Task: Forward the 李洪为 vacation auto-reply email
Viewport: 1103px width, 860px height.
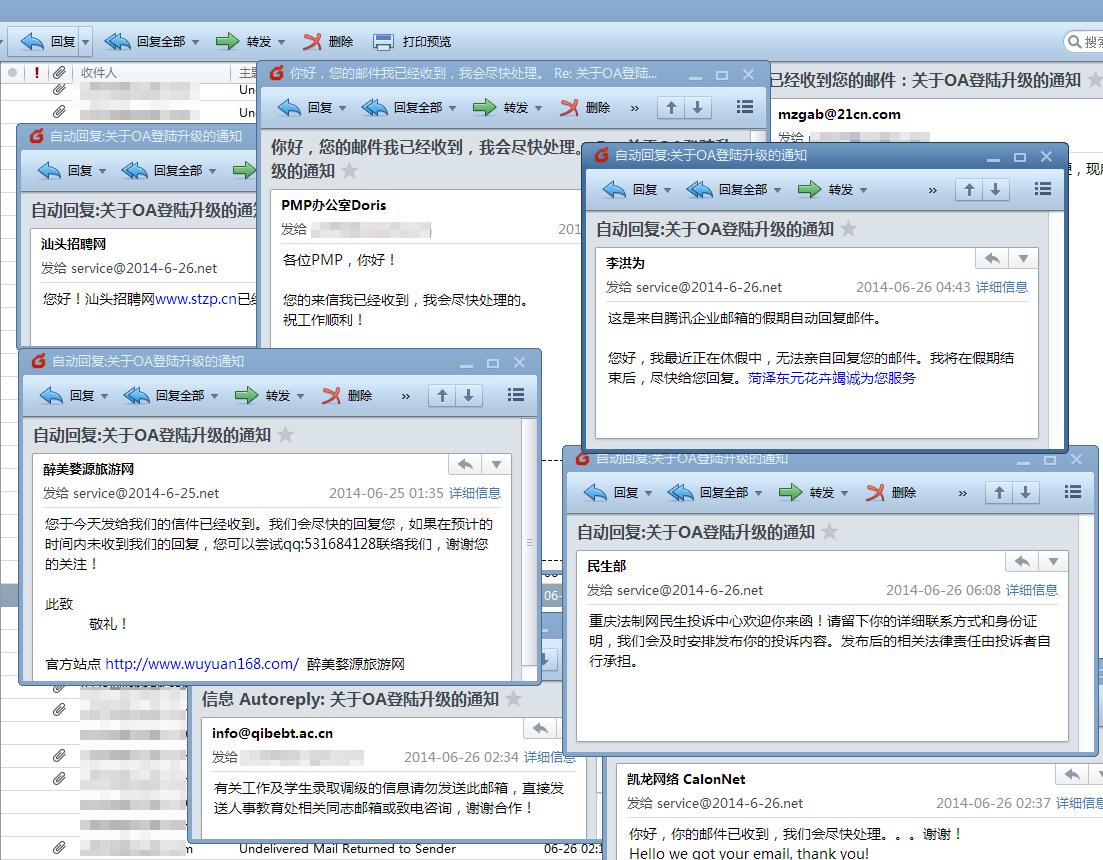Action: pyautogui.click(x=831, y=190)
